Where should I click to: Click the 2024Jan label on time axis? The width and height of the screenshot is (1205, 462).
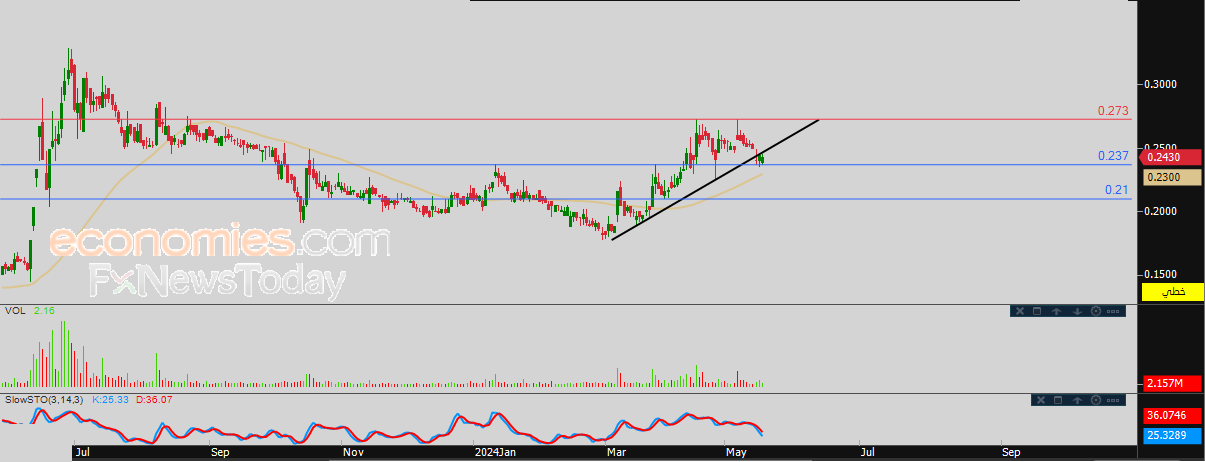coord(494,452)
